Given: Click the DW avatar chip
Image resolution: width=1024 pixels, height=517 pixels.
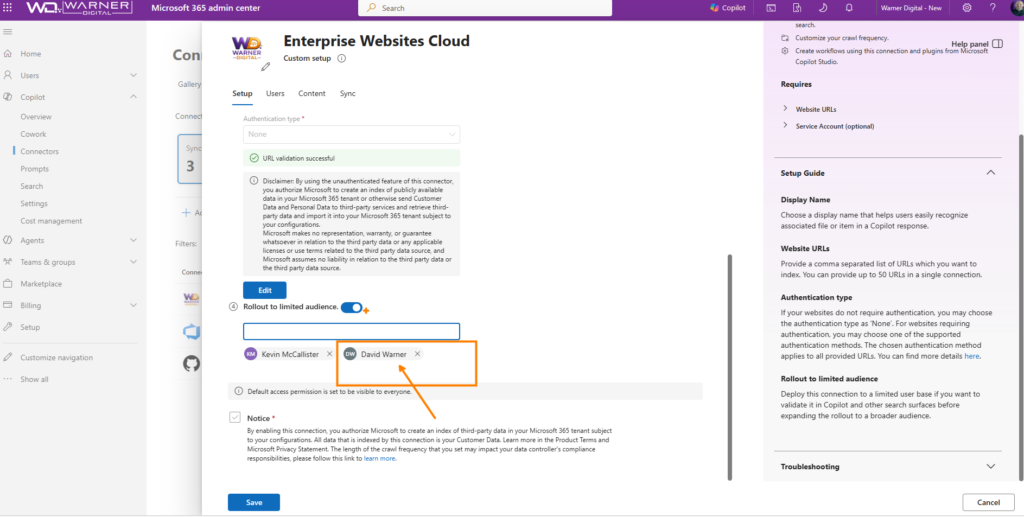Looking at the screenshot, I should 350,354.
